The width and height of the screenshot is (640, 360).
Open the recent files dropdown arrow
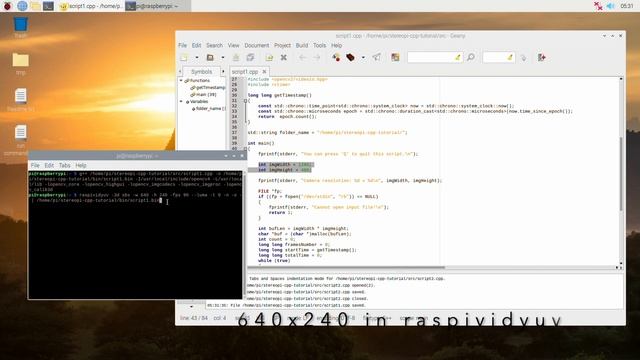222,58
